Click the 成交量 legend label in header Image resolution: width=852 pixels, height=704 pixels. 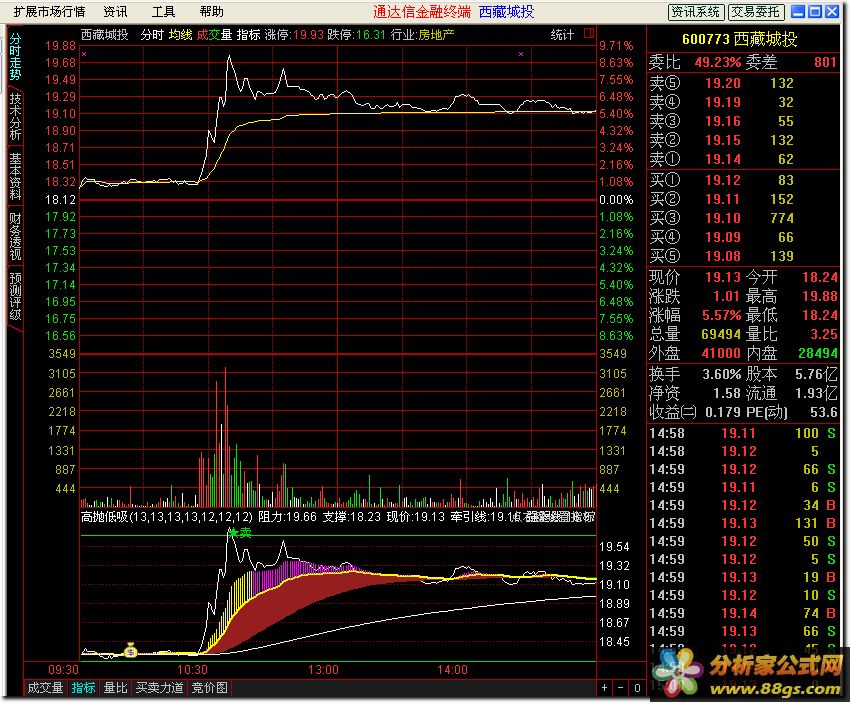[214, 35]
